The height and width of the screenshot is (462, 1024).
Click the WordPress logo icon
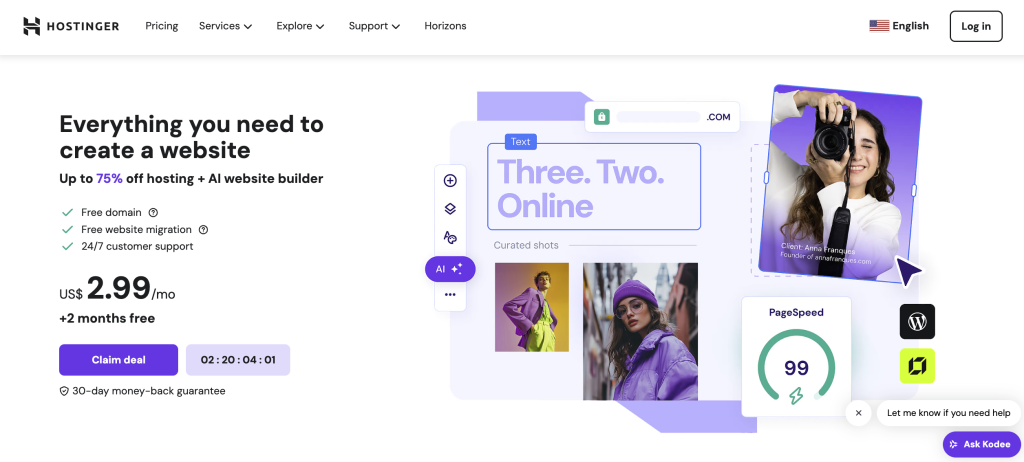(x=917, y=322)
